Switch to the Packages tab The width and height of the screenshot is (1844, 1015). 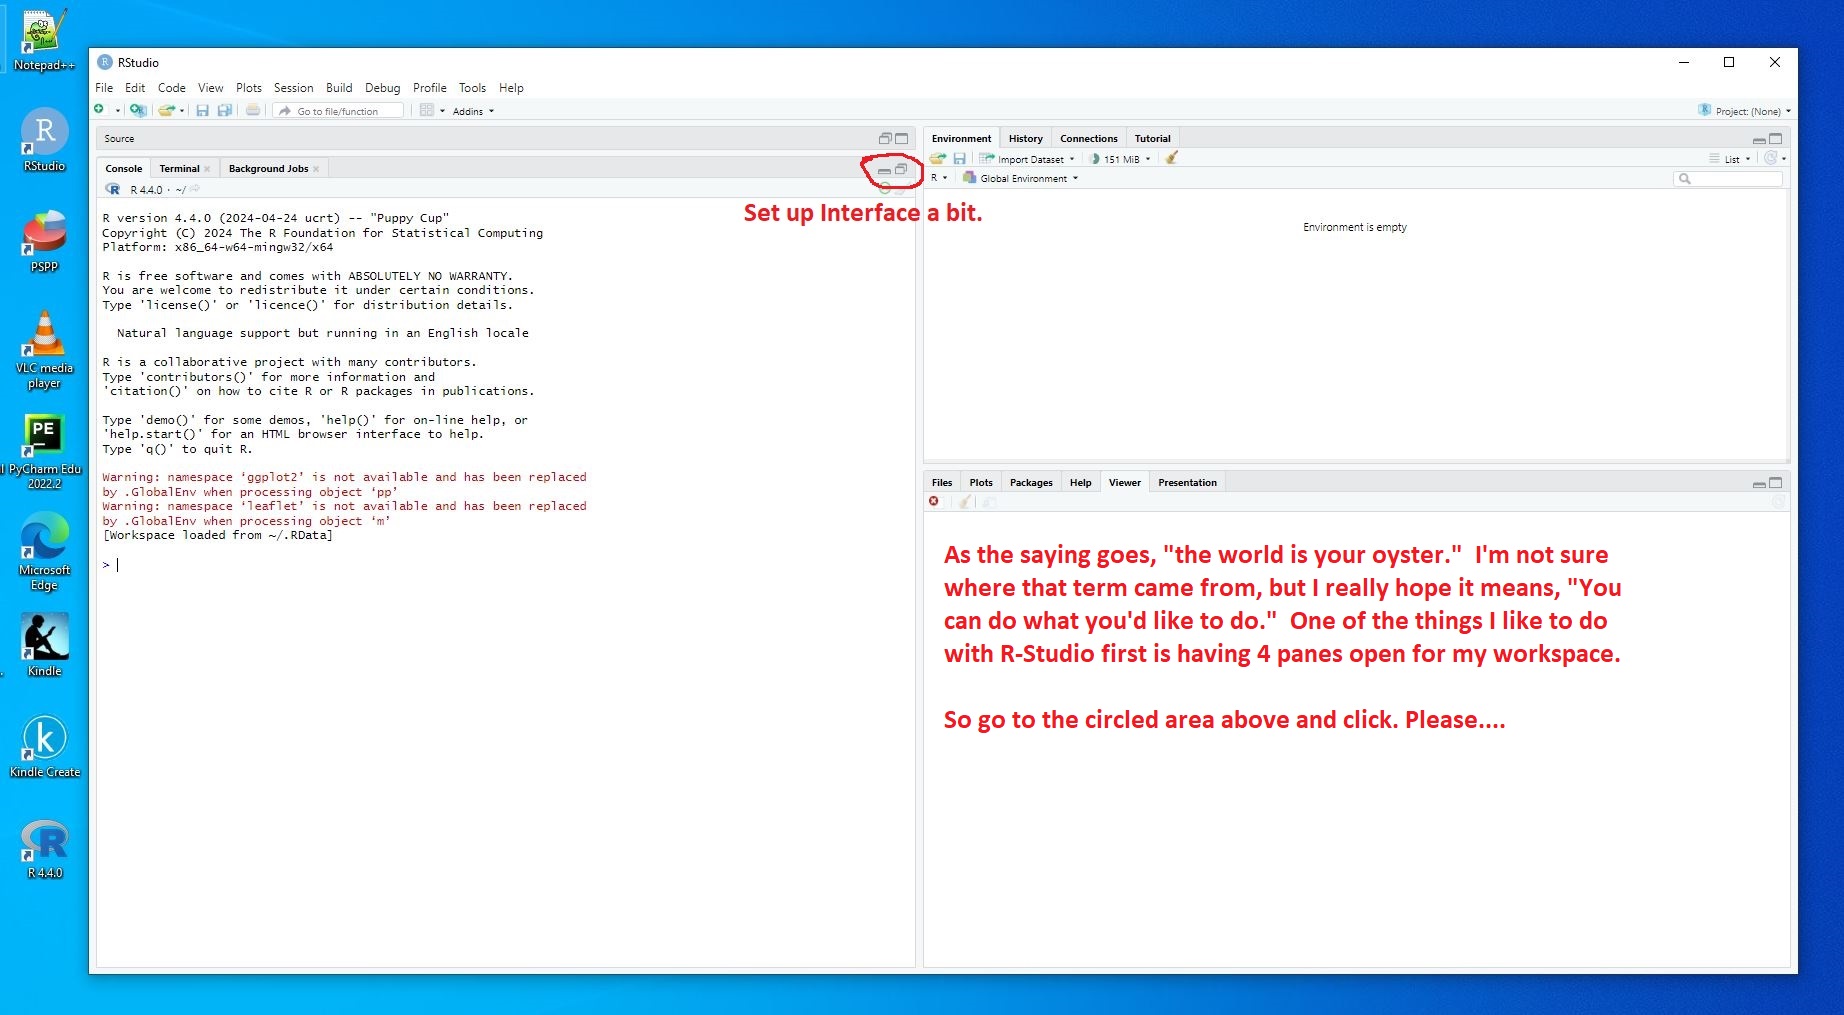point(1031,483)
